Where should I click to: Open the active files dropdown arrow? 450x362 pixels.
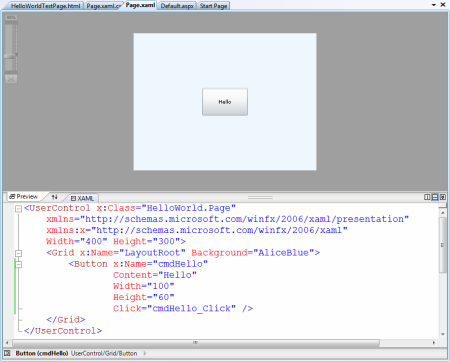pyautogui.click(x=434, y=5)
